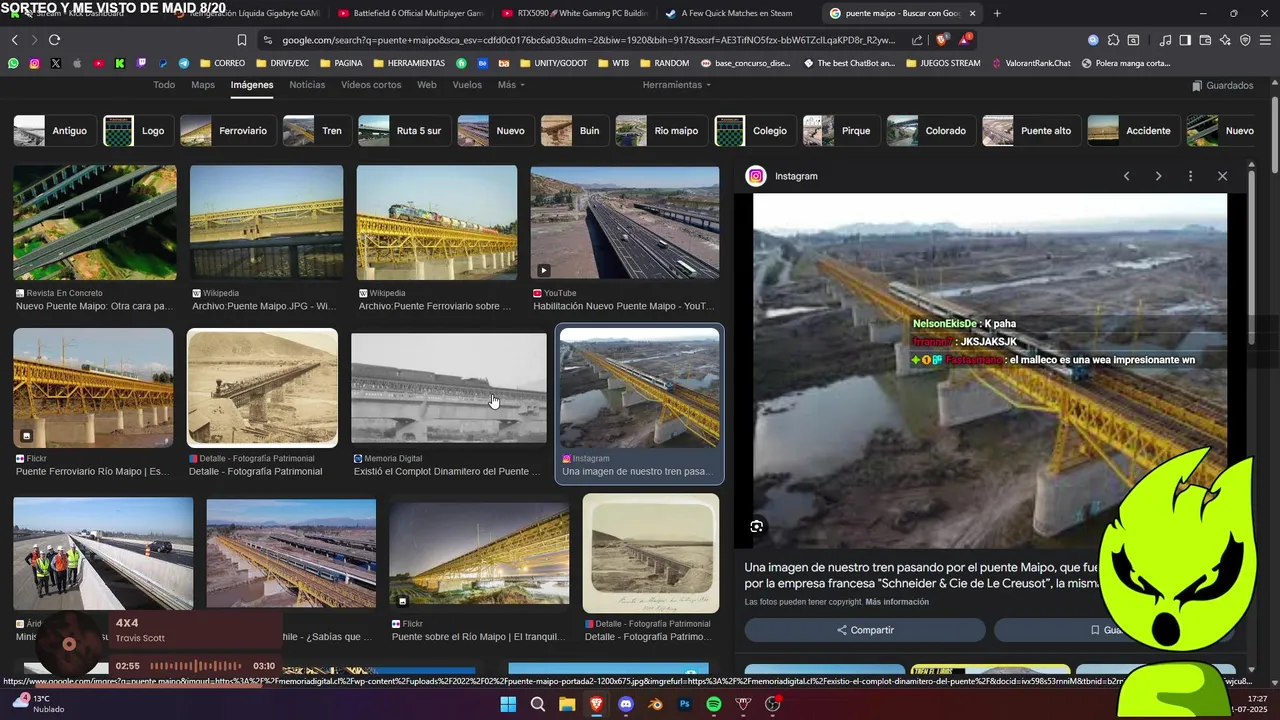This screenshot has height=720, width=1280.
Task: Expand Herramientas tools dropdown
Action: 677,85
